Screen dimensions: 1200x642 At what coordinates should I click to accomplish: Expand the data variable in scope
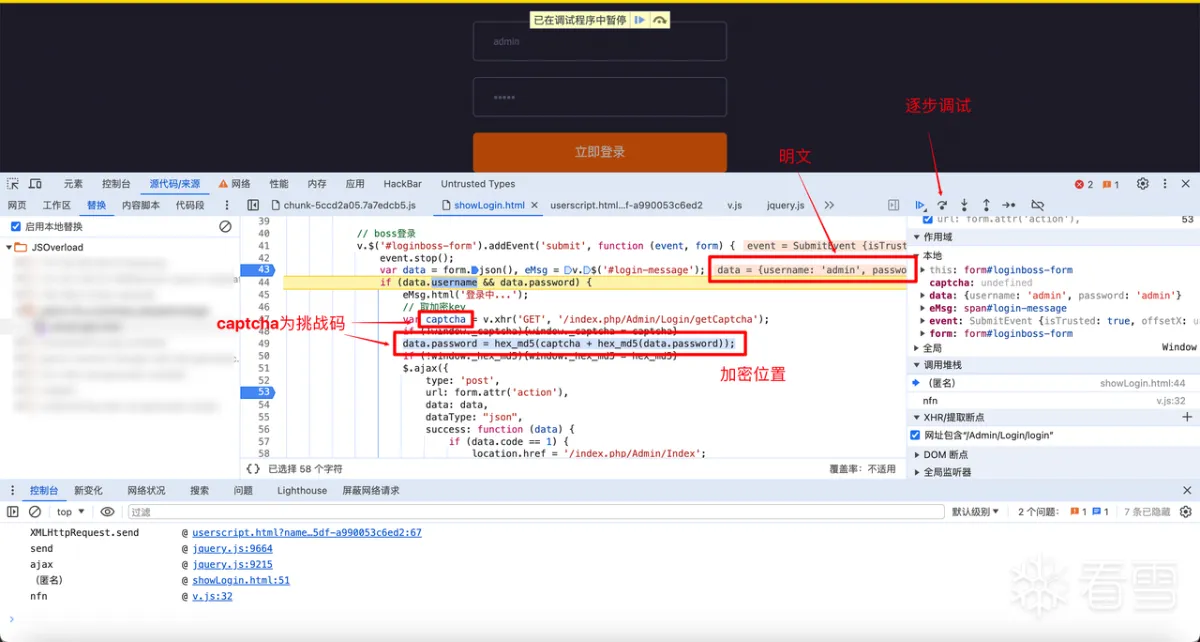[924, 296]
